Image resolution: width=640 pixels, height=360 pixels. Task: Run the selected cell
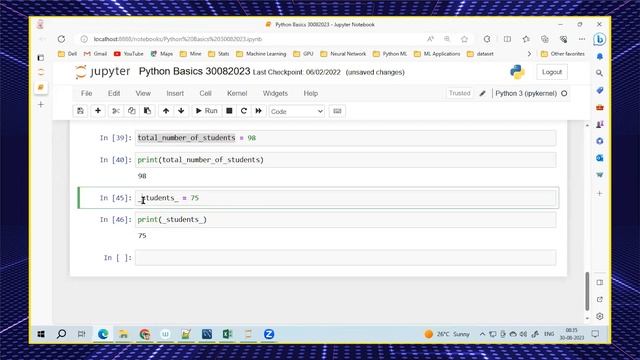[207, 111]
